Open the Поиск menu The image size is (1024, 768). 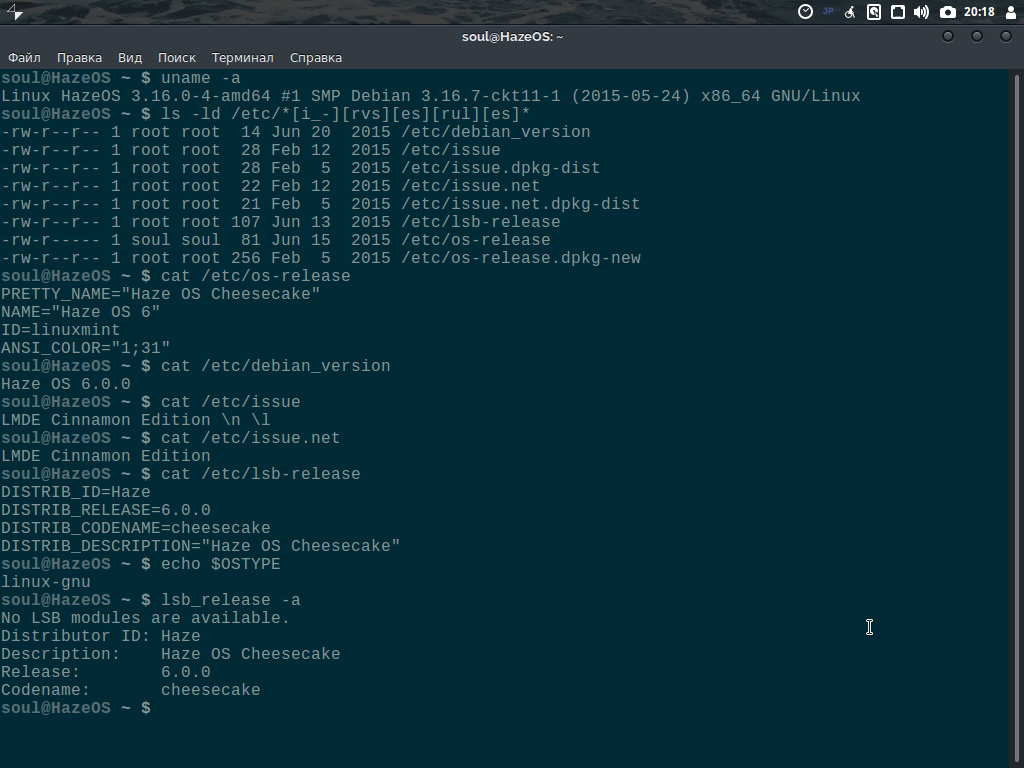[176, 57]
